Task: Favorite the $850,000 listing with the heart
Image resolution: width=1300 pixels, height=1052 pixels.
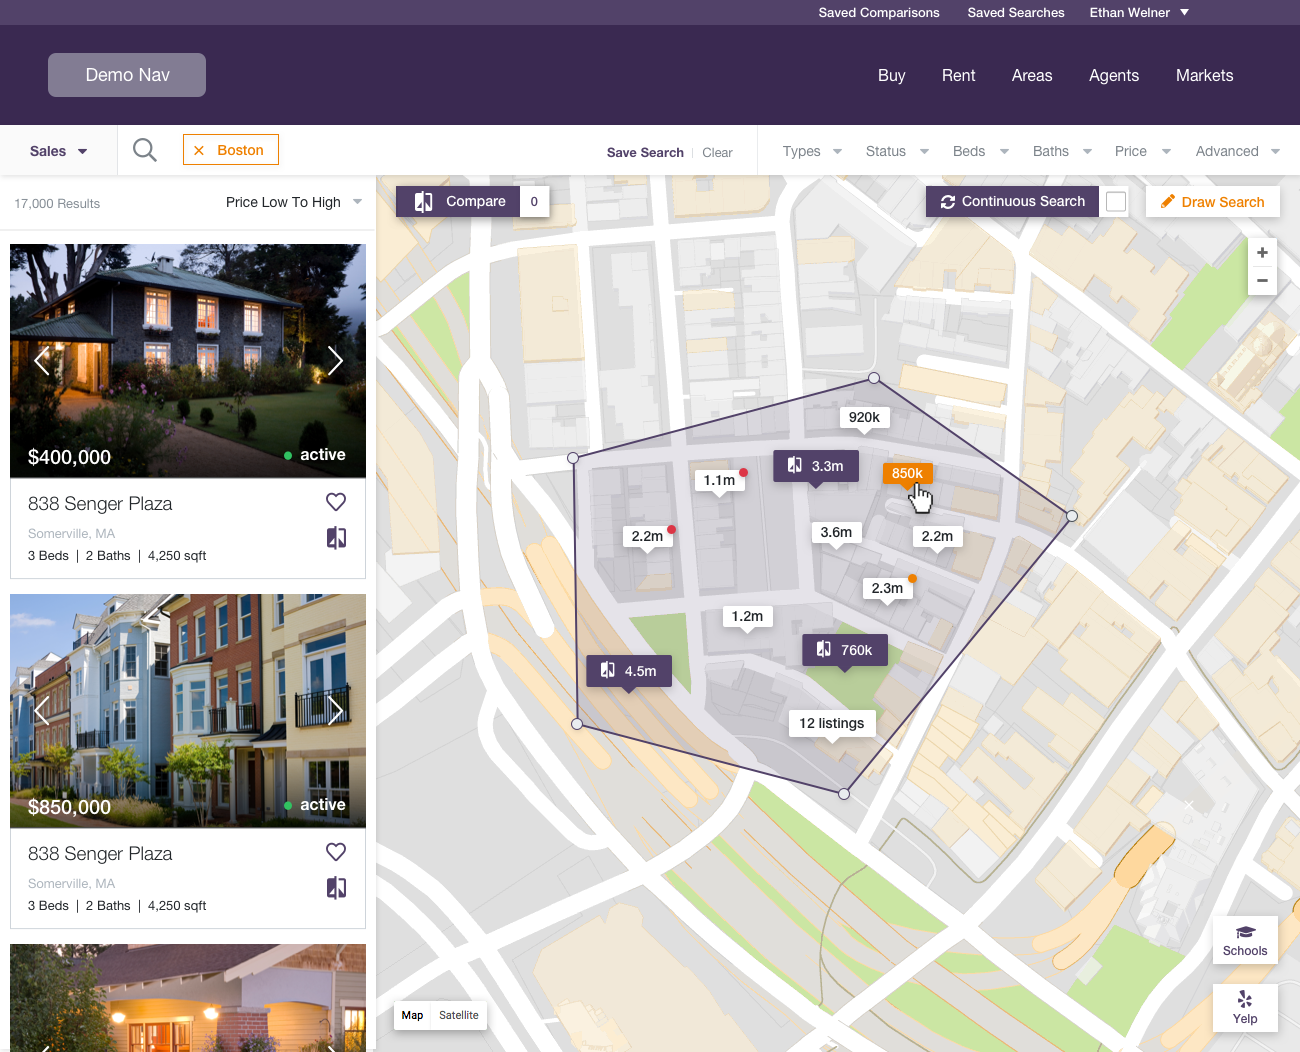Action: (336, 852)
